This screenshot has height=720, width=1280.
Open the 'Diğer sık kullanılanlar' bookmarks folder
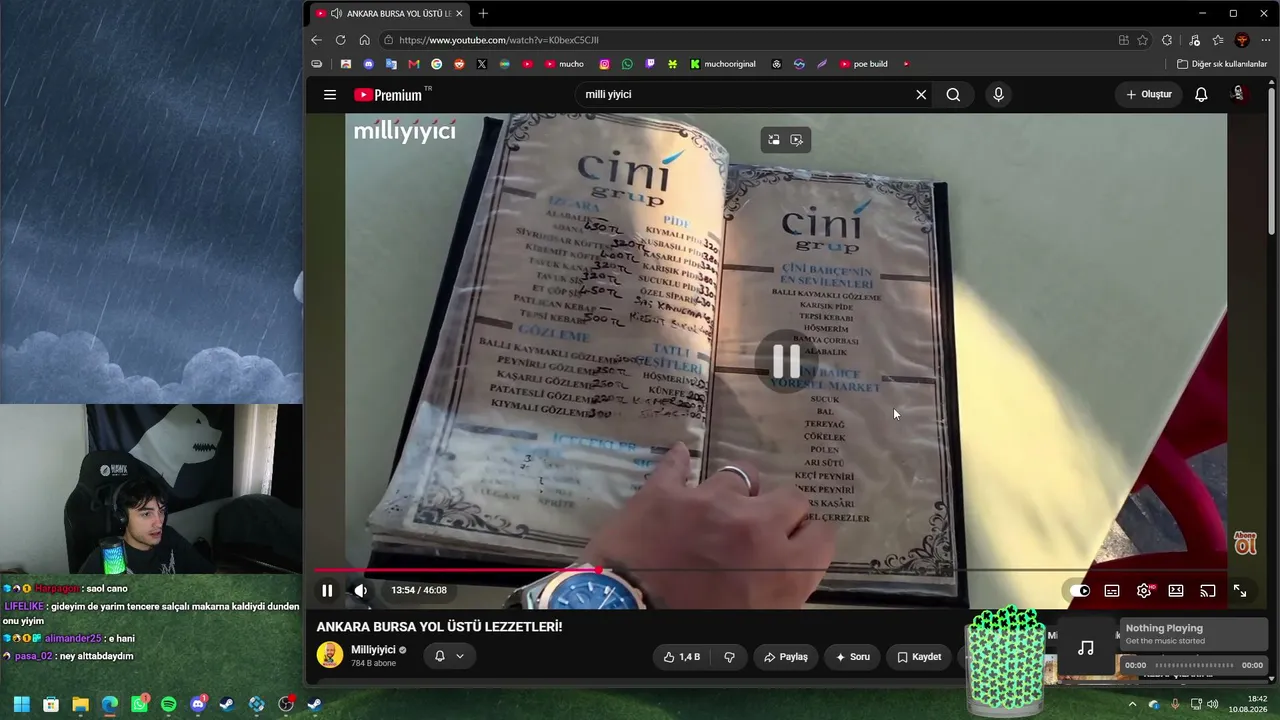[x=1222, y=64]
